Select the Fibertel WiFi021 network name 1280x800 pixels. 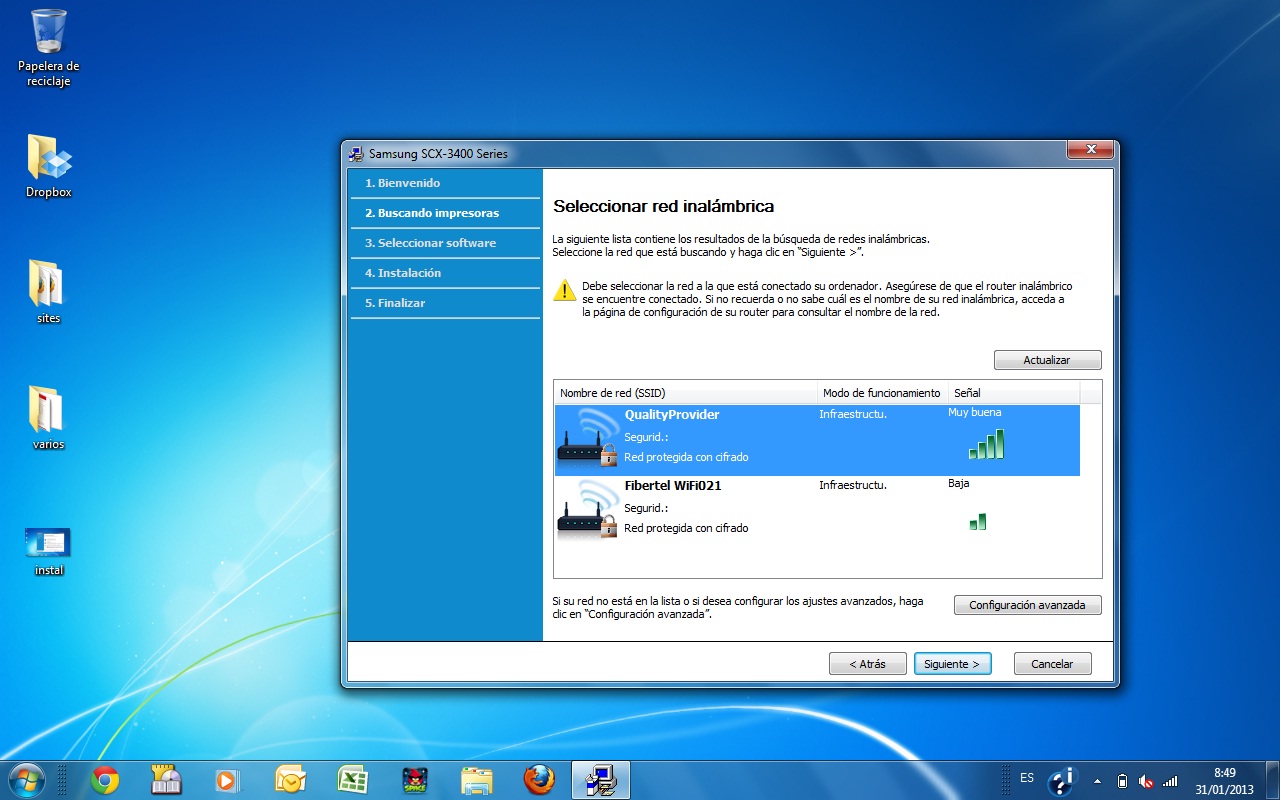point(673,485)
